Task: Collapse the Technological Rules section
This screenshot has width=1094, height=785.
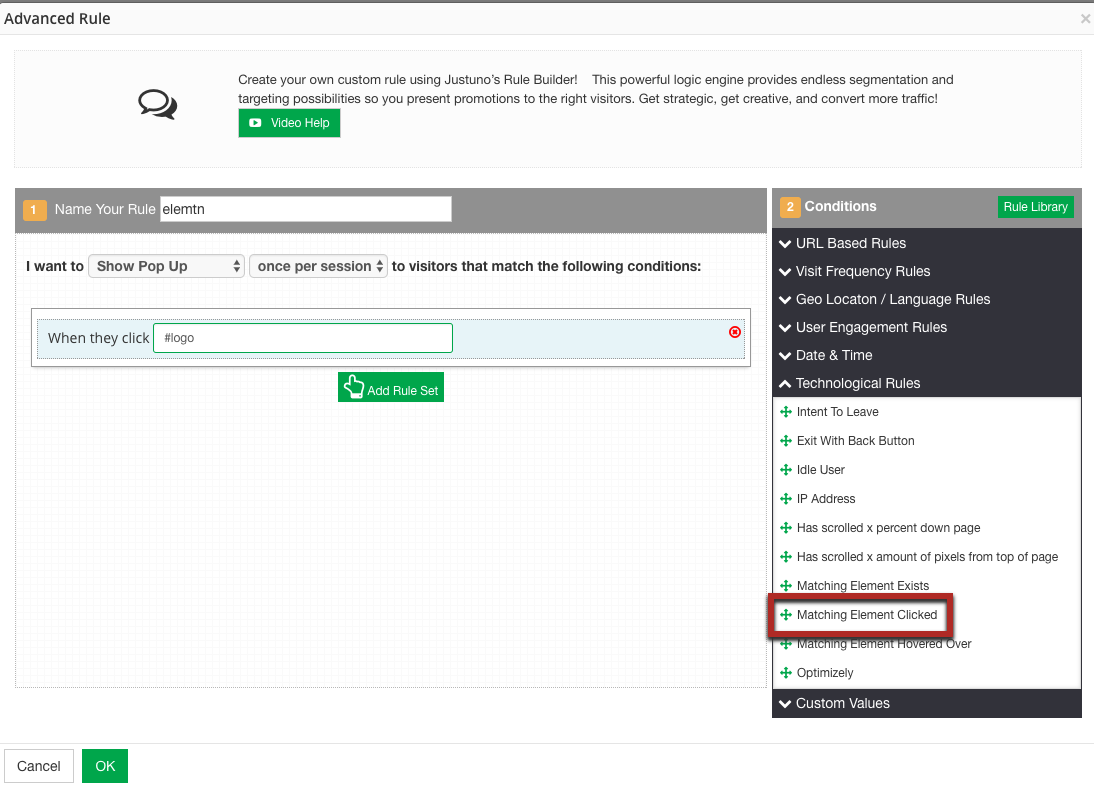Action: (857, 383)
